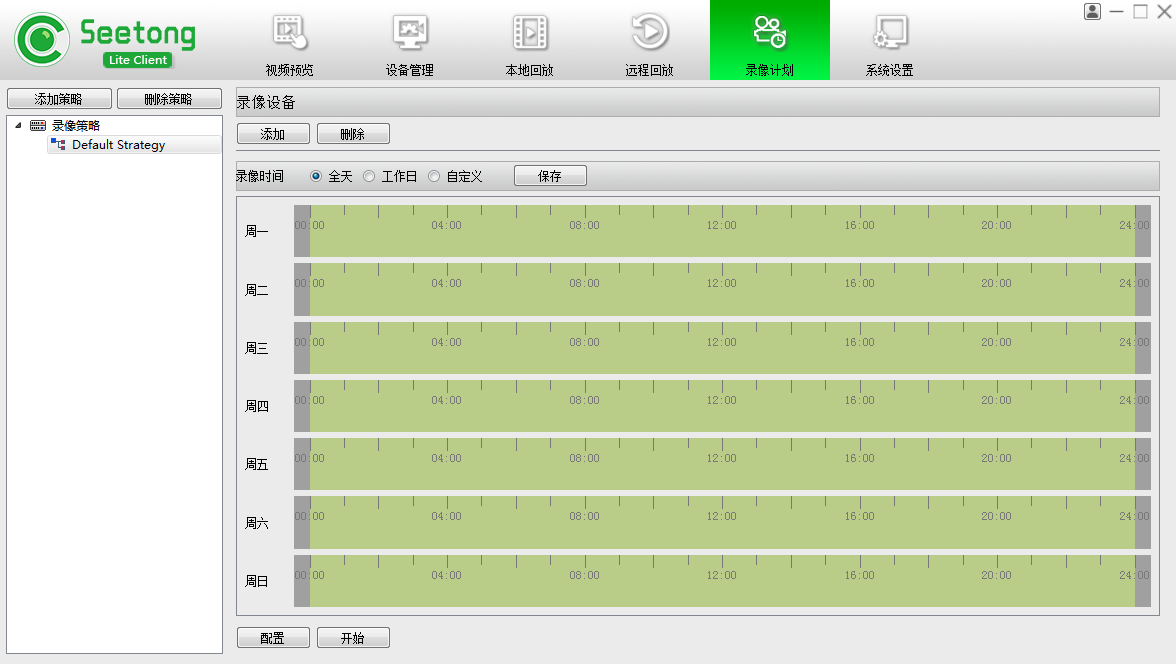Open configuration via the 配置 button
This screenshot has width=1176, height=664.
272,637
